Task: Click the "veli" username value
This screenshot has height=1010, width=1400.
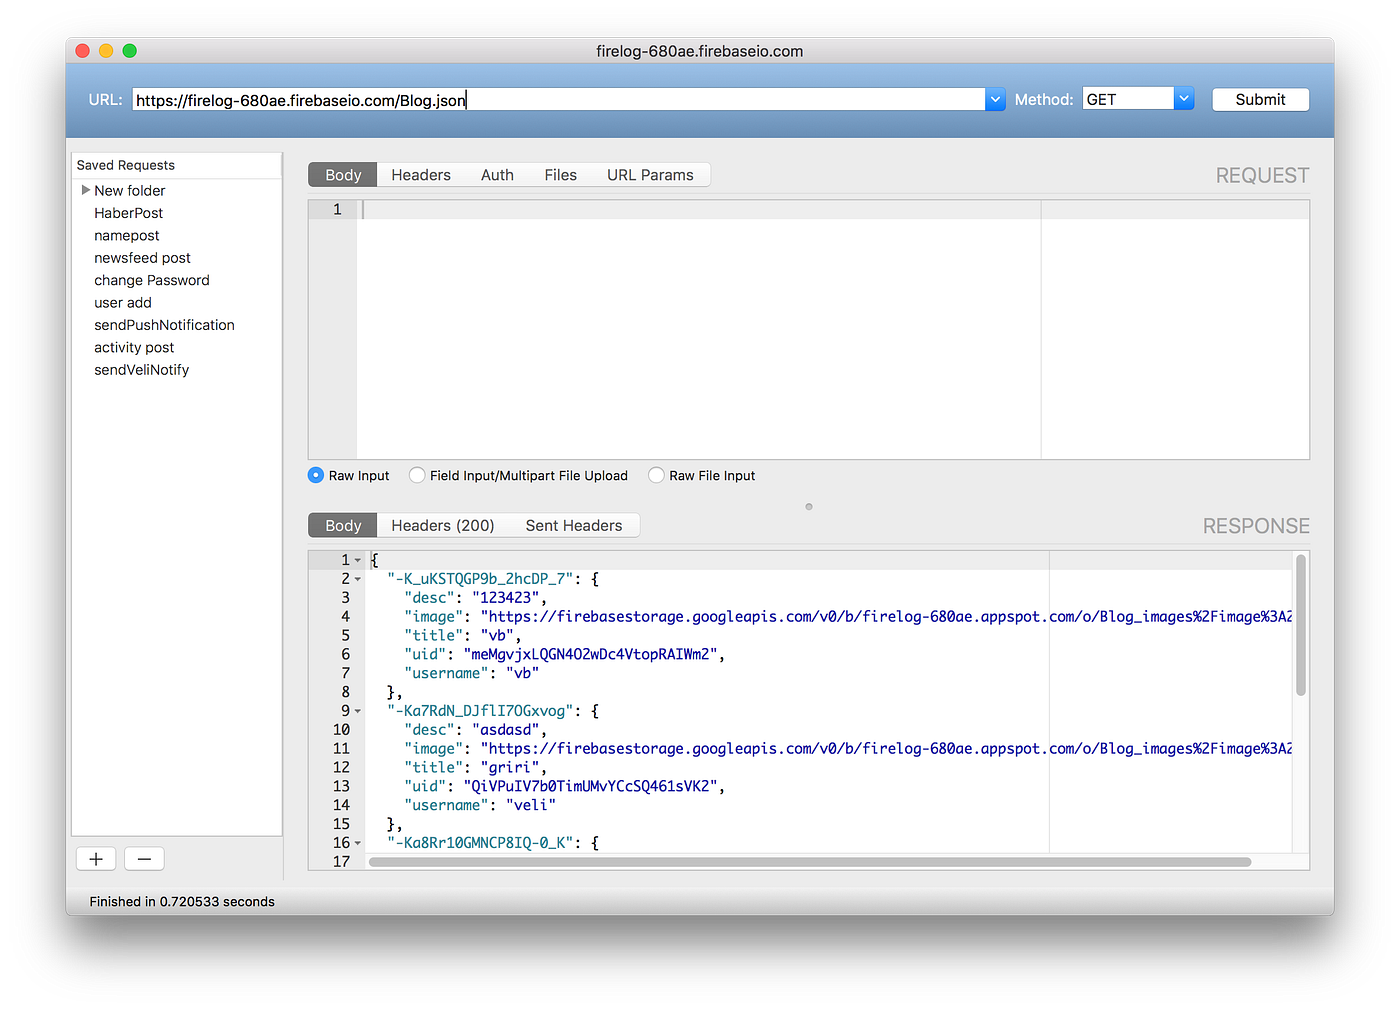Action: 530,805
